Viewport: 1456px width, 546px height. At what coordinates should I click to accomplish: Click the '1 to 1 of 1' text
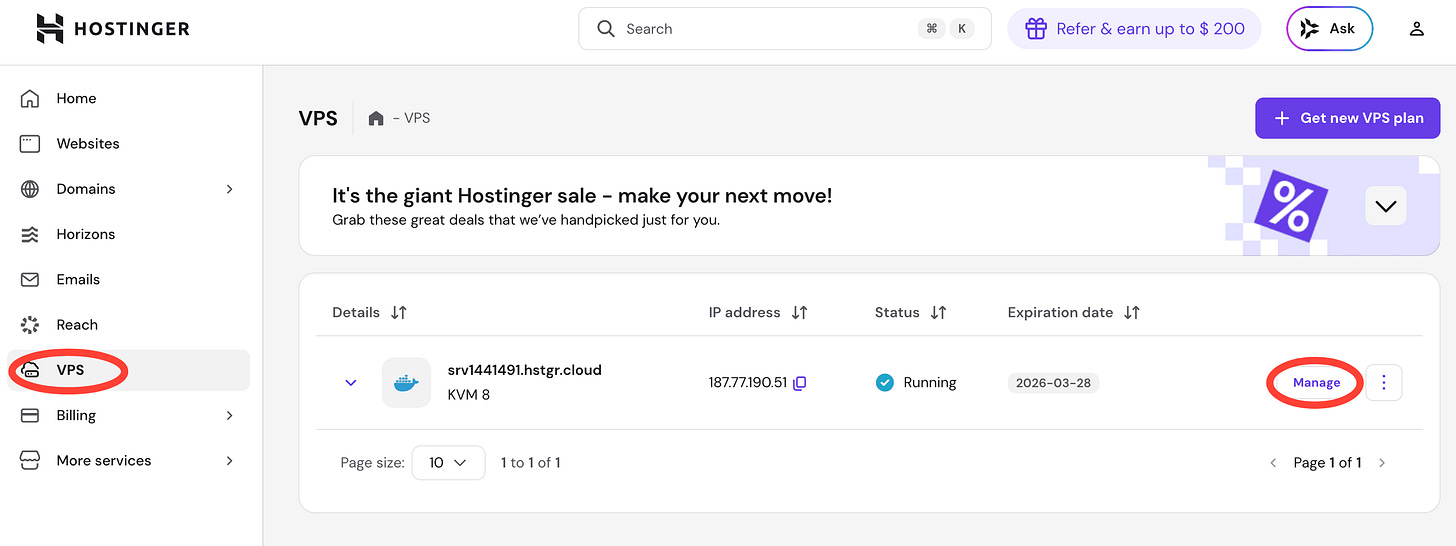coord(530,463)
